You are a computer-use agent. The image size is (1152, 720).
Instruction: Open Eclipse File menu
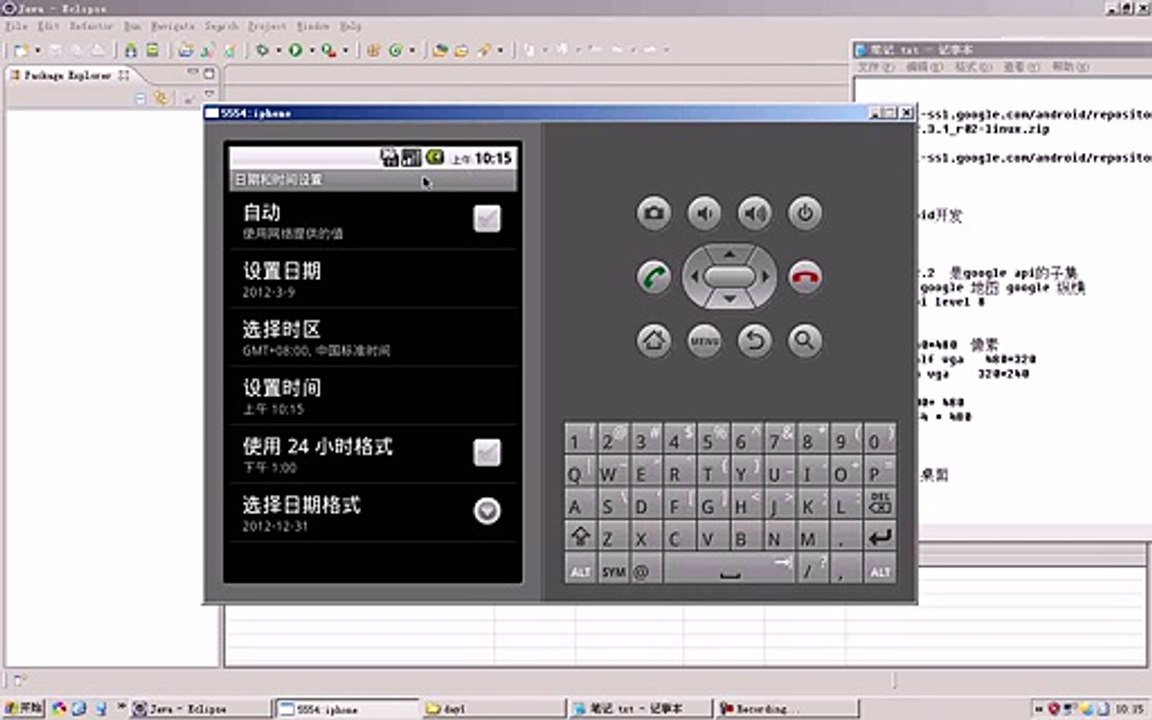tap(16, 26)
